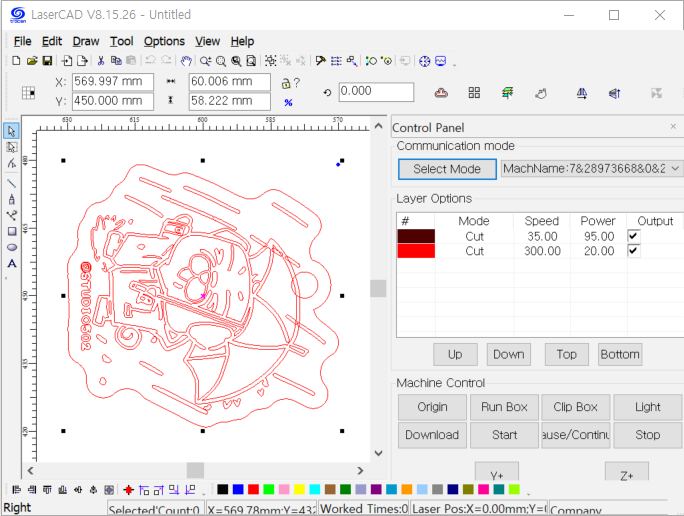Click the Import file icon
The image size is (684, 516).
coord(67,61)
